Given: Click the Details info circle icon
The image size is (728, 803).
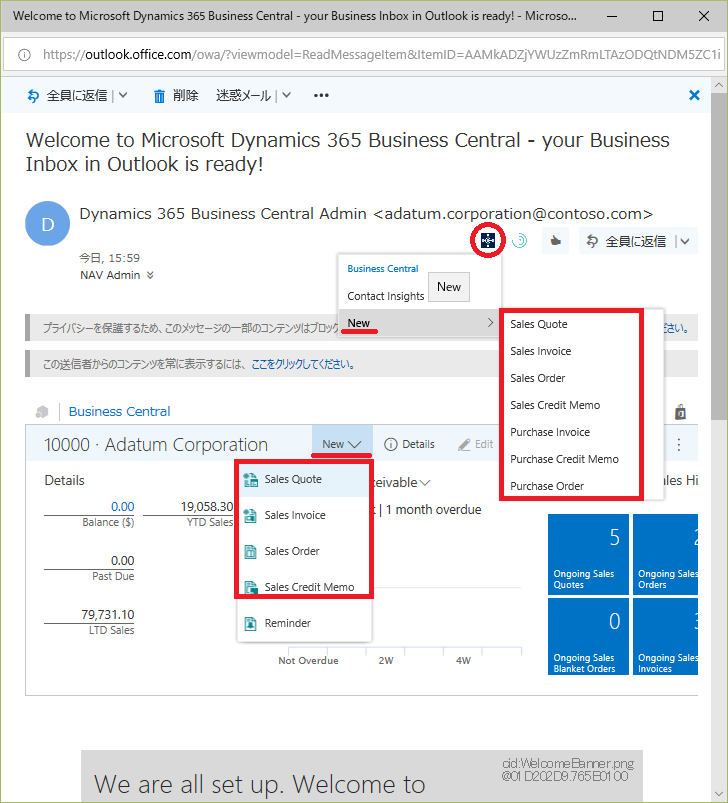Looking at the screenshot, I should 391,445.
